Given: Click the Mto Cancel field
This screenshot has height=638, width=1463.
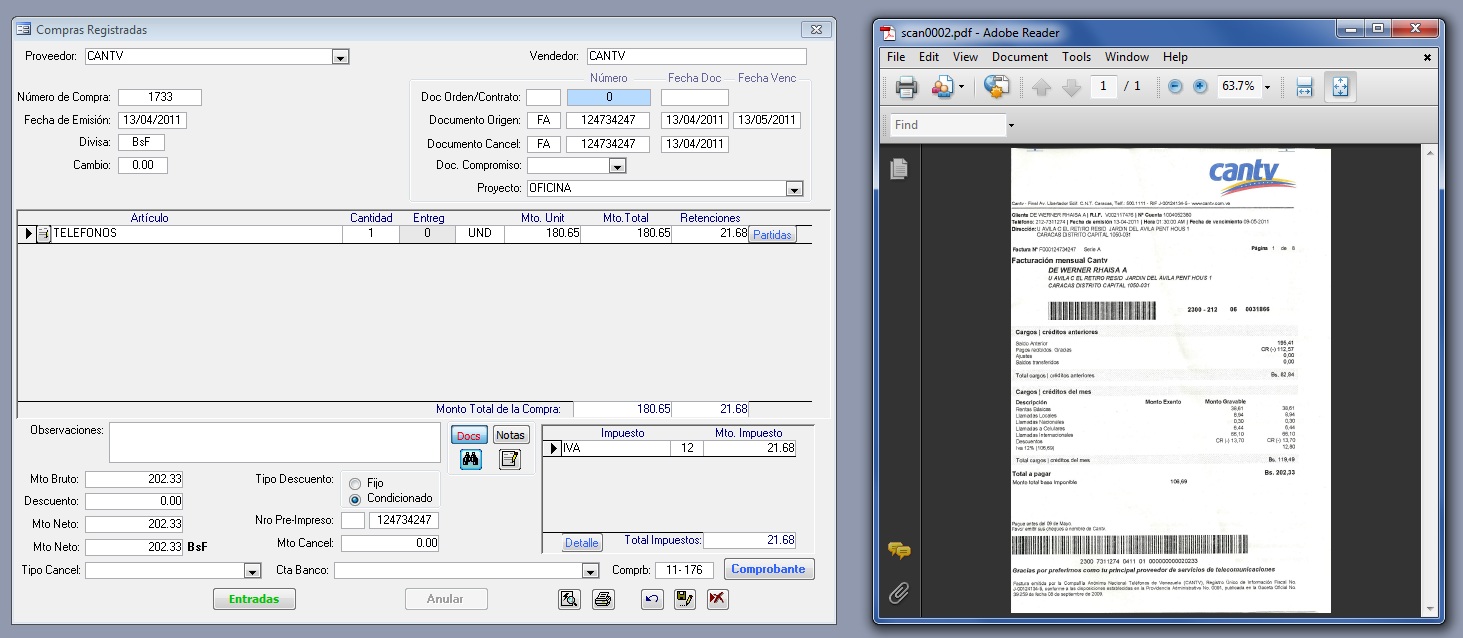Looking at the screenshot, I should tap(390, 543).
